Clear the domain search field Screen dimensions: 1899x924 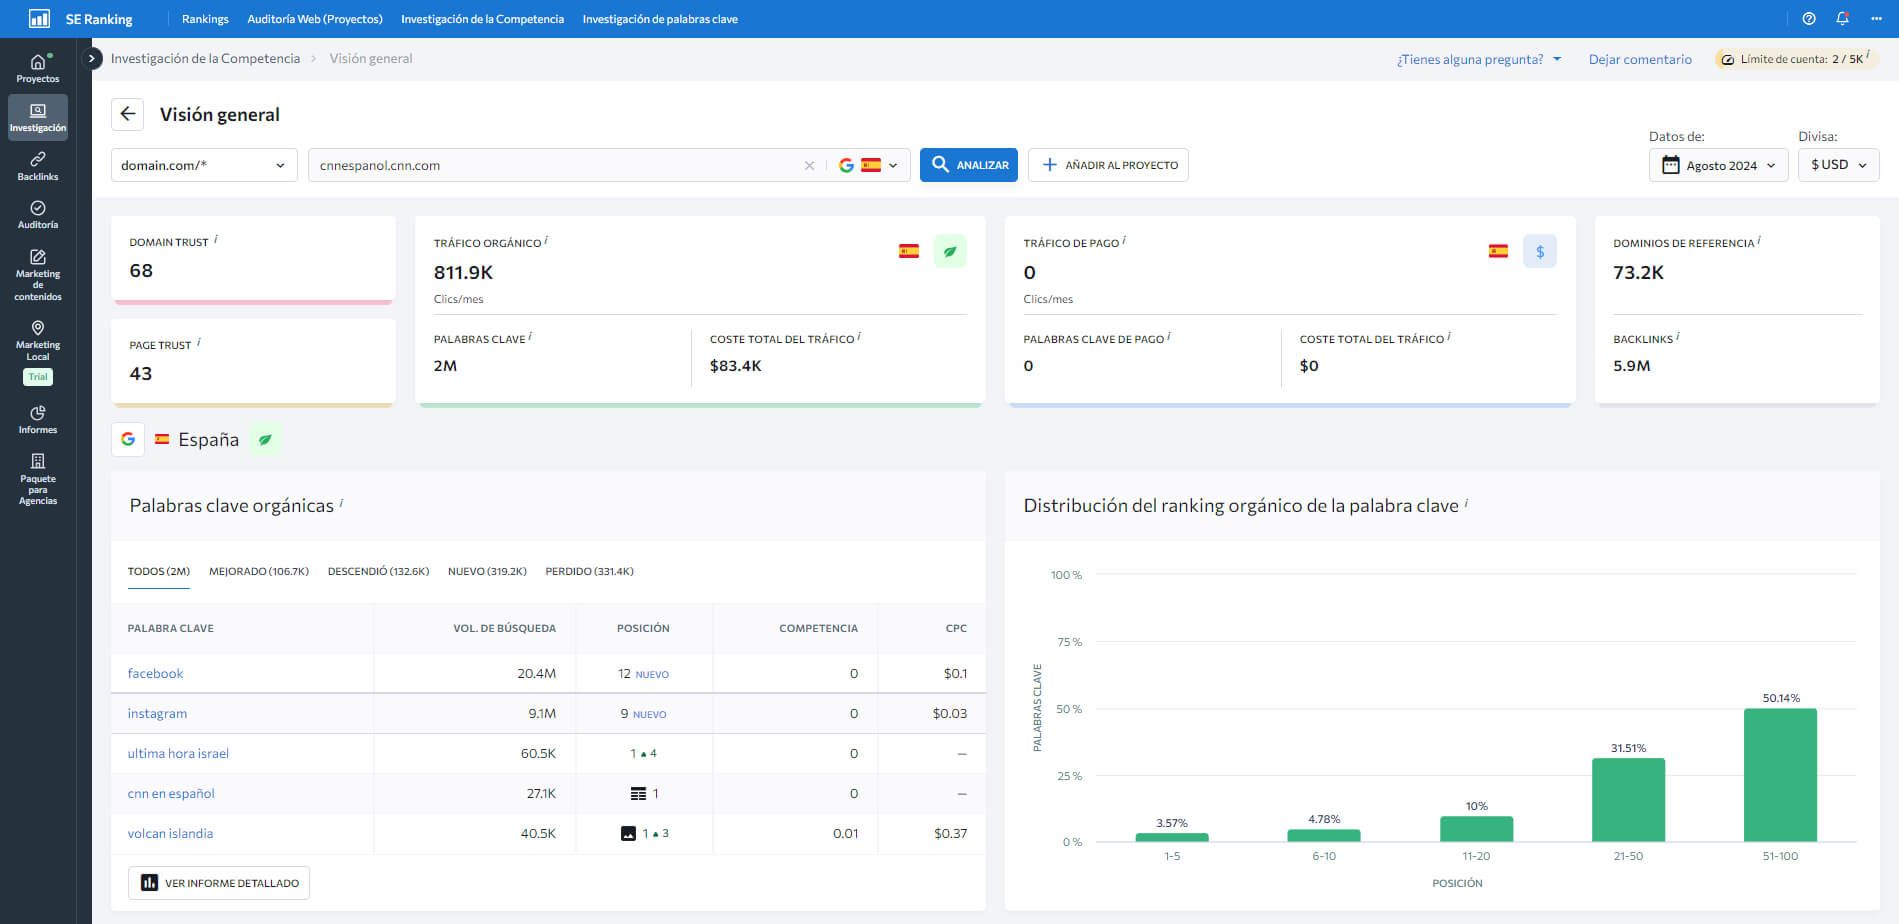[809, 166]
